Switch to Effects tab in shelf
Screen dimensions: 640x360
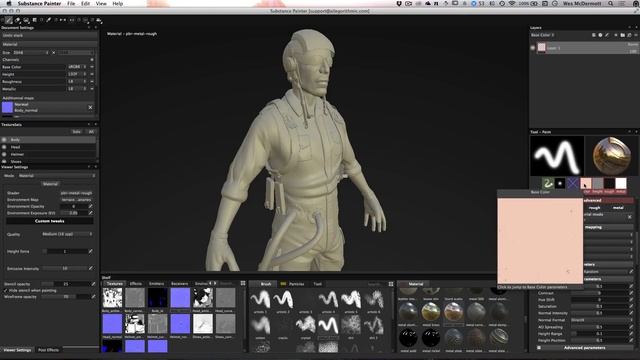pos(136,284)
